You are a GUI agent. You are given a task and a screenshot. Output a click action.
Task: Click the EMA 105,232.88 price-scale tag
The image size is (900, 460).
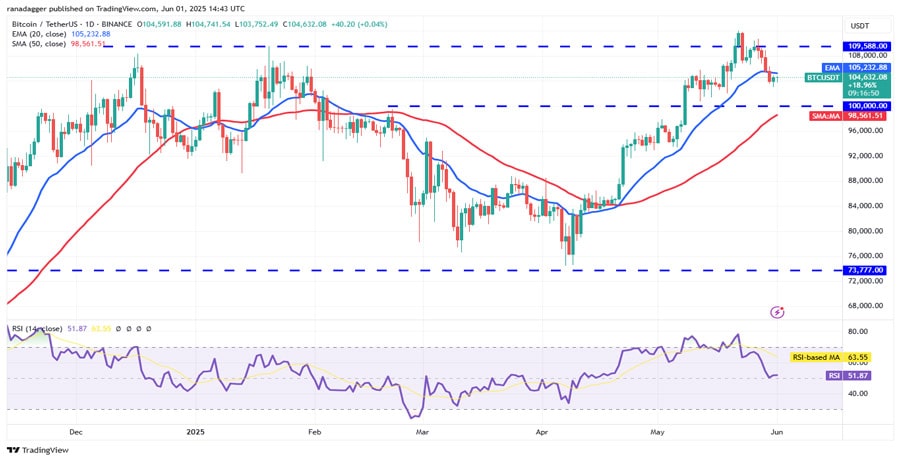pos(858,68)
